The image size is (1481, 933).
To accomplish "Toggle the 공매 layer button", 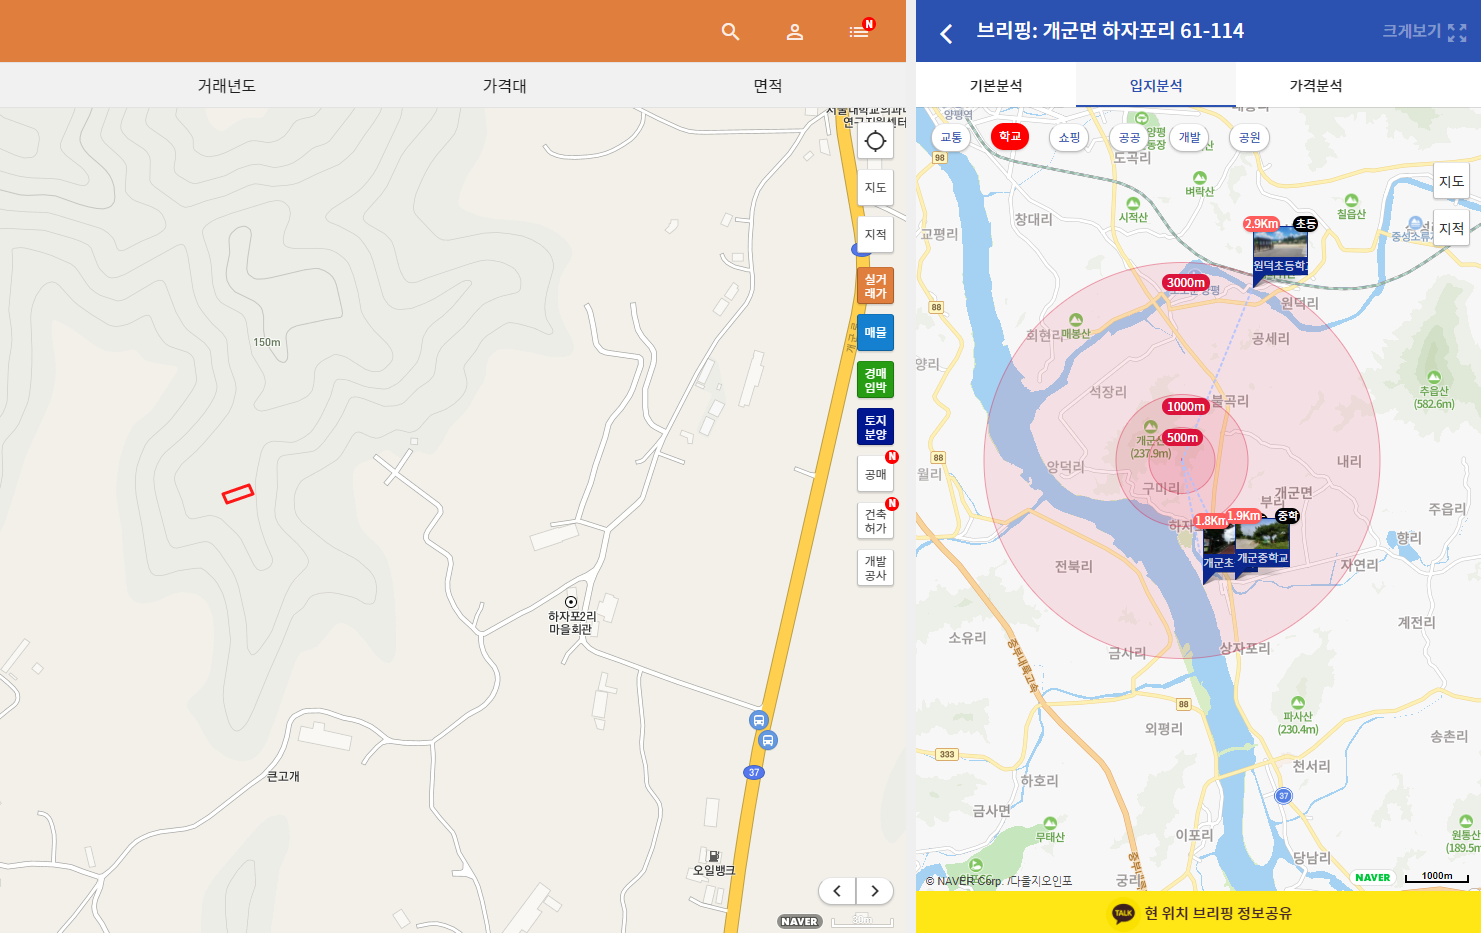I will click(875, 474).
